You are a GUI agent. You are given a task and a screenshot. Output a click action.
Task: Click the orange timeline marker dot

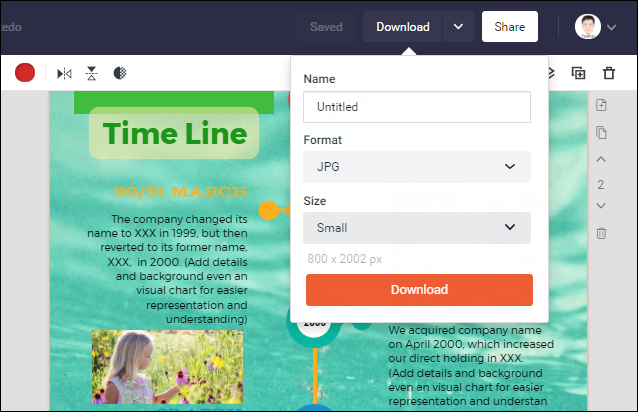[x=269, y=211]
